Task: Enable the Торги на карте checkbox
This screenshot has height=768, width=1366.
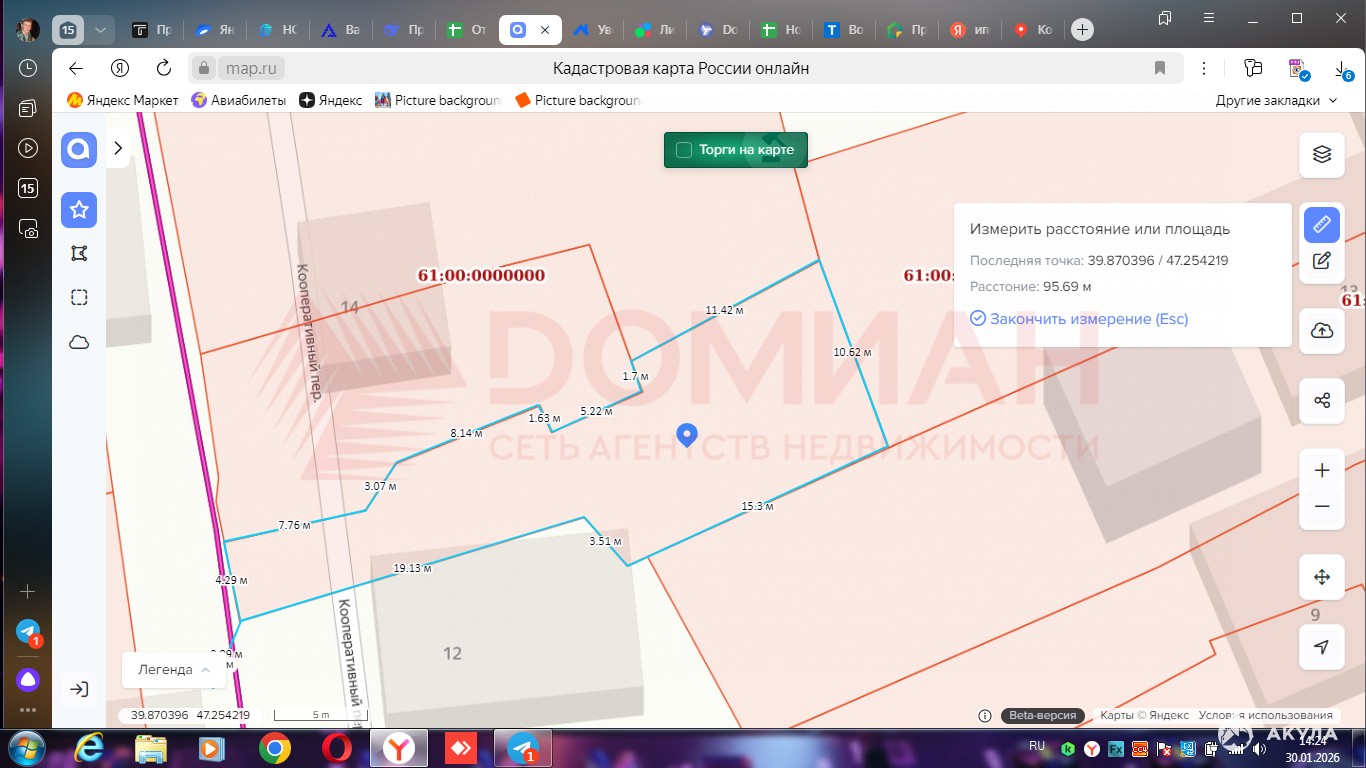Action: click(684, 150)
